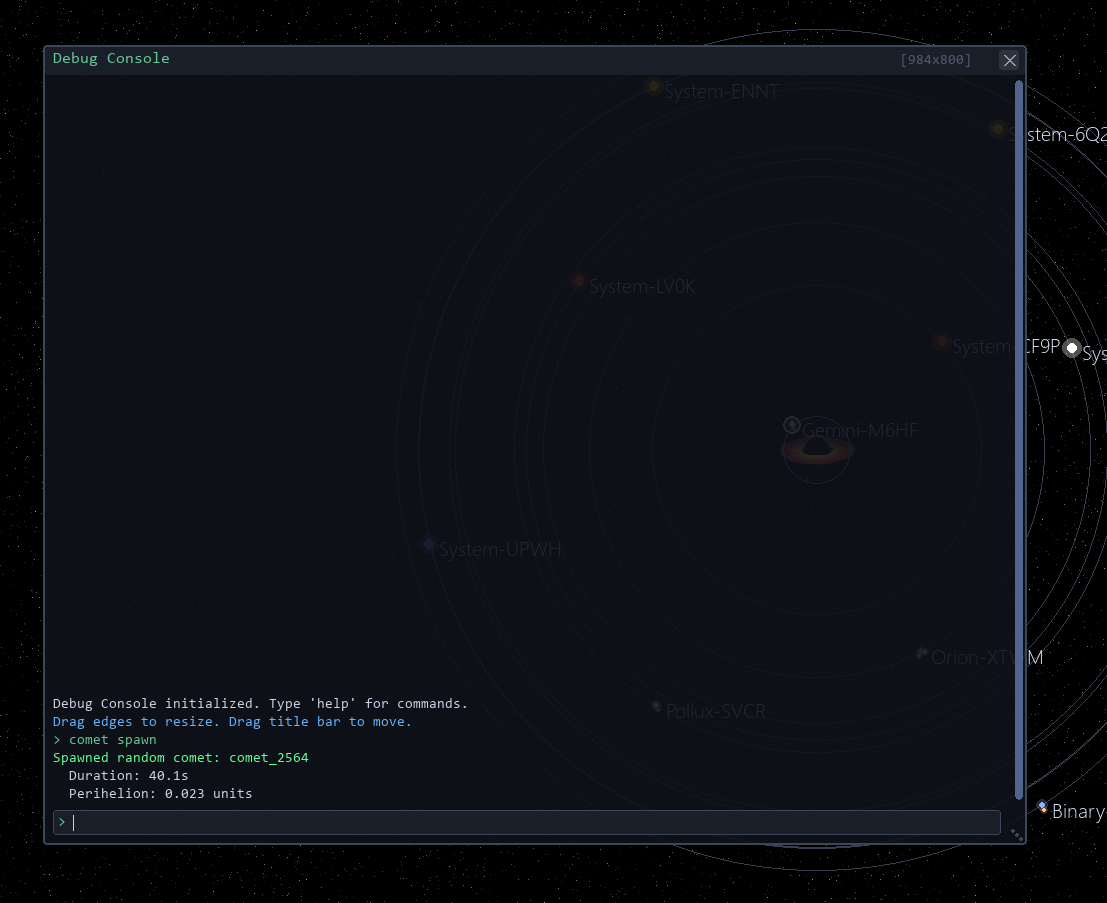This screenshot has height=903, width=1107.
Task: Select the 'Spawned random comet: comet_2564' line
Action: point(181,758)
